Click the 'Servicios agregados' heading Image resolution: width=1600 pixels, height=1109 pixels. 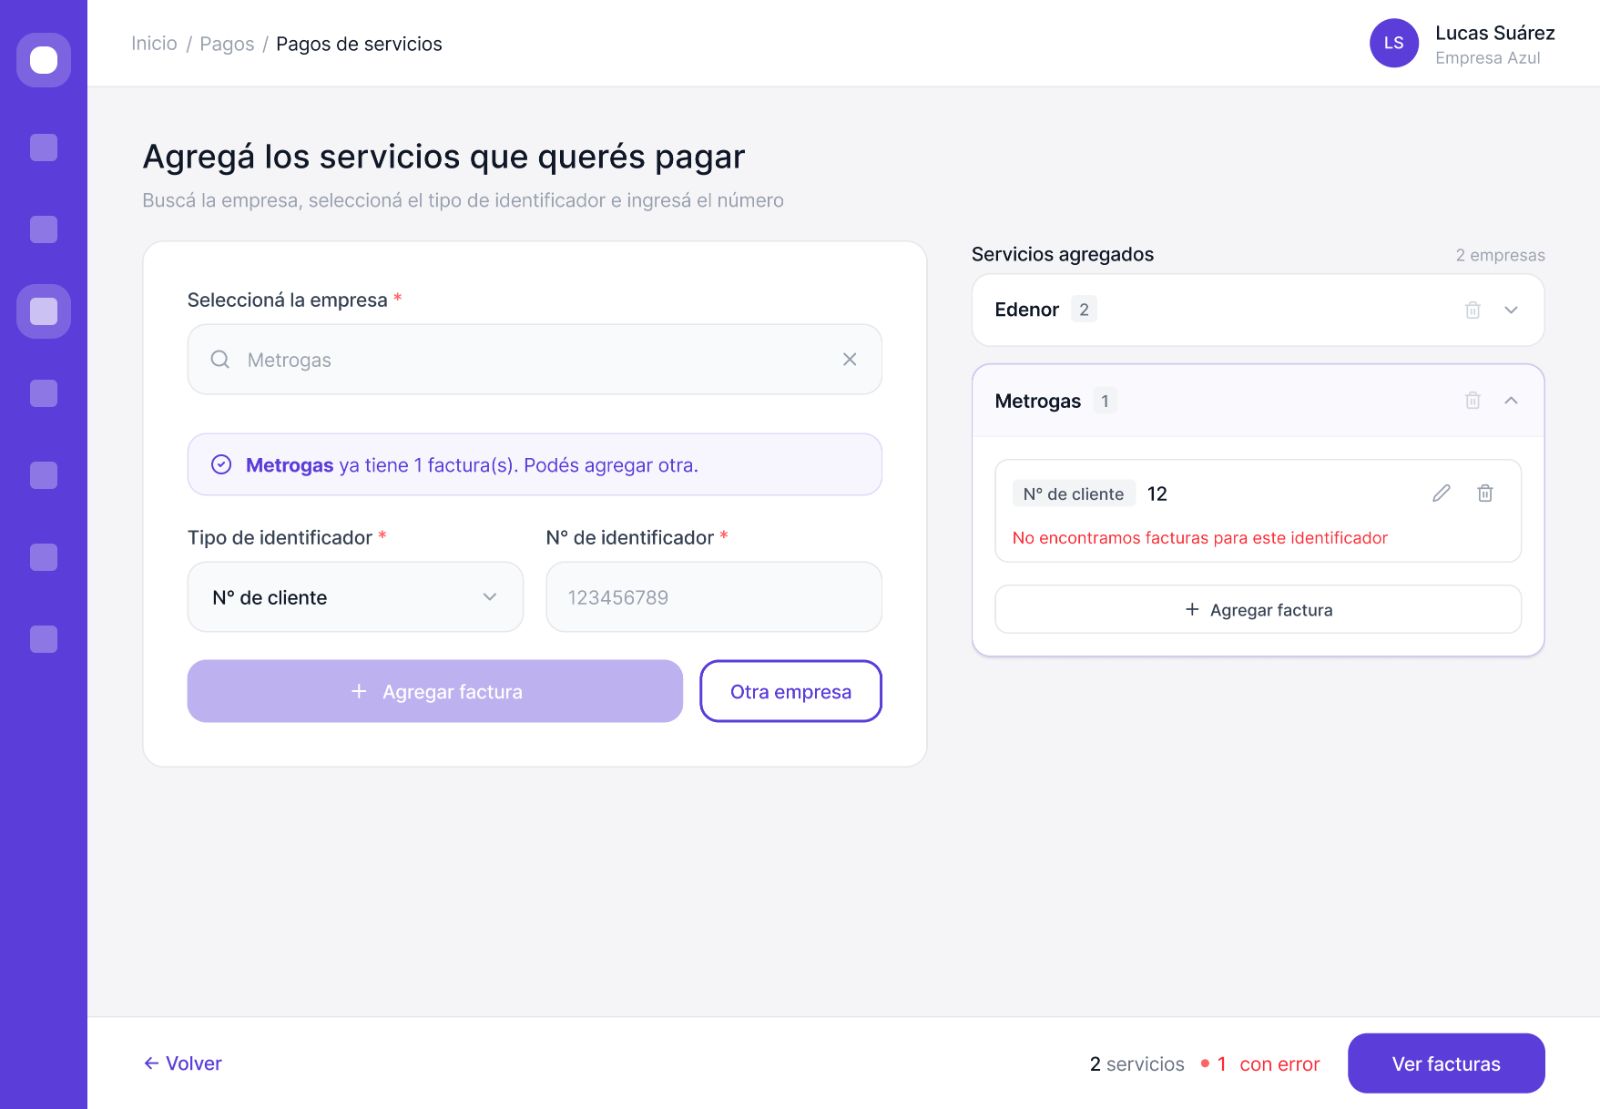click(1062, 254)
